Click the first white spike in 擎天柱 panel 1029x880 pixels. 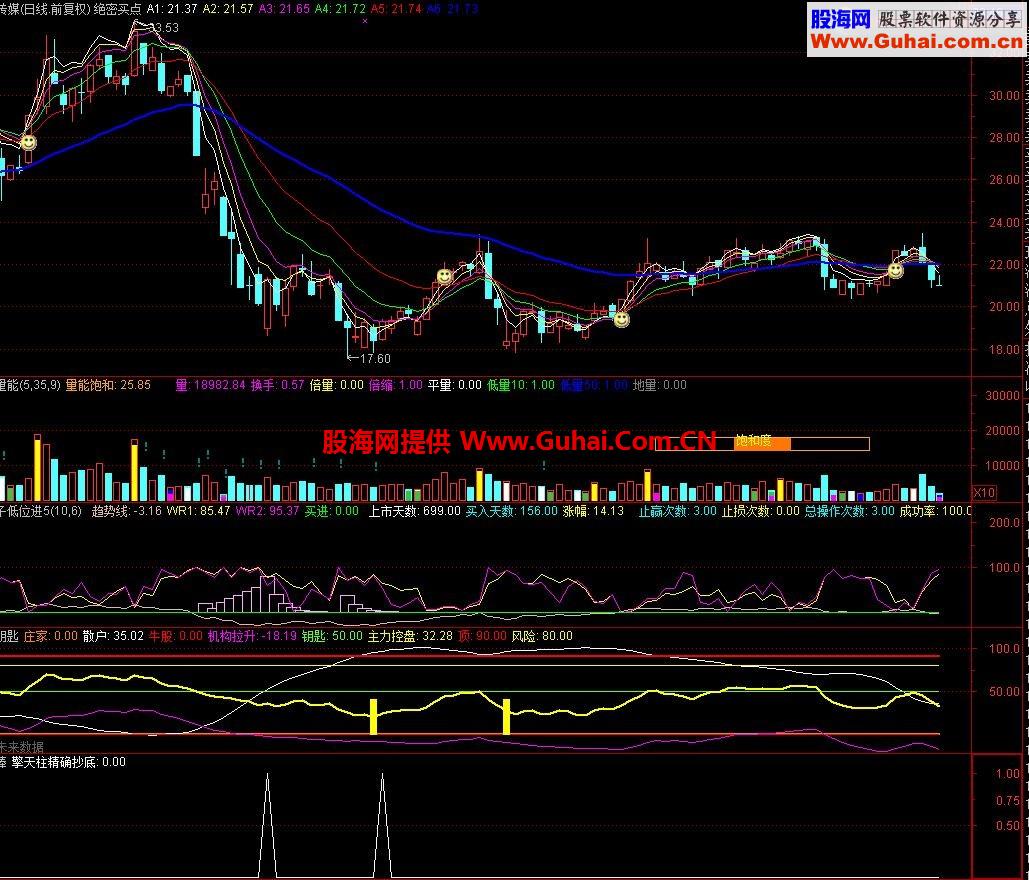[x=267, y=825]
